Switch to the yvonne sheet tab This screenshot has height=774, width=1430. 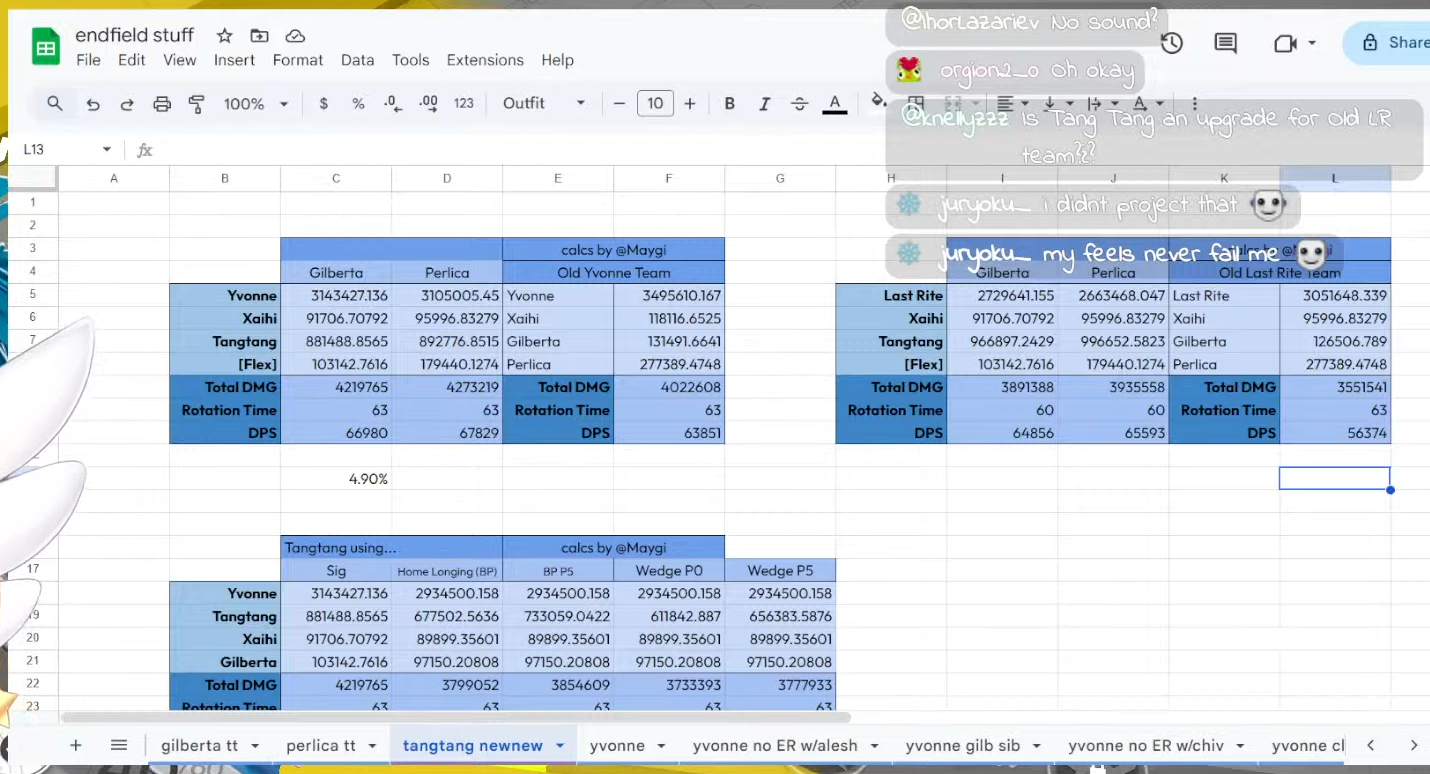(x=617, y=746)
